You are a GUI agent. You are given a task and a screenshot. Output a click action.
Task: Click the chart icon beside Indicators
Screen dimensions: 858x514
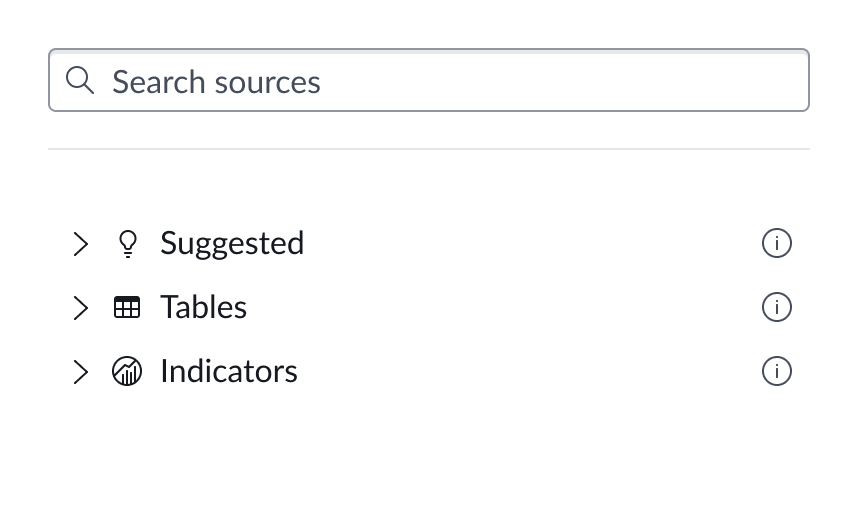click(127, 371)
